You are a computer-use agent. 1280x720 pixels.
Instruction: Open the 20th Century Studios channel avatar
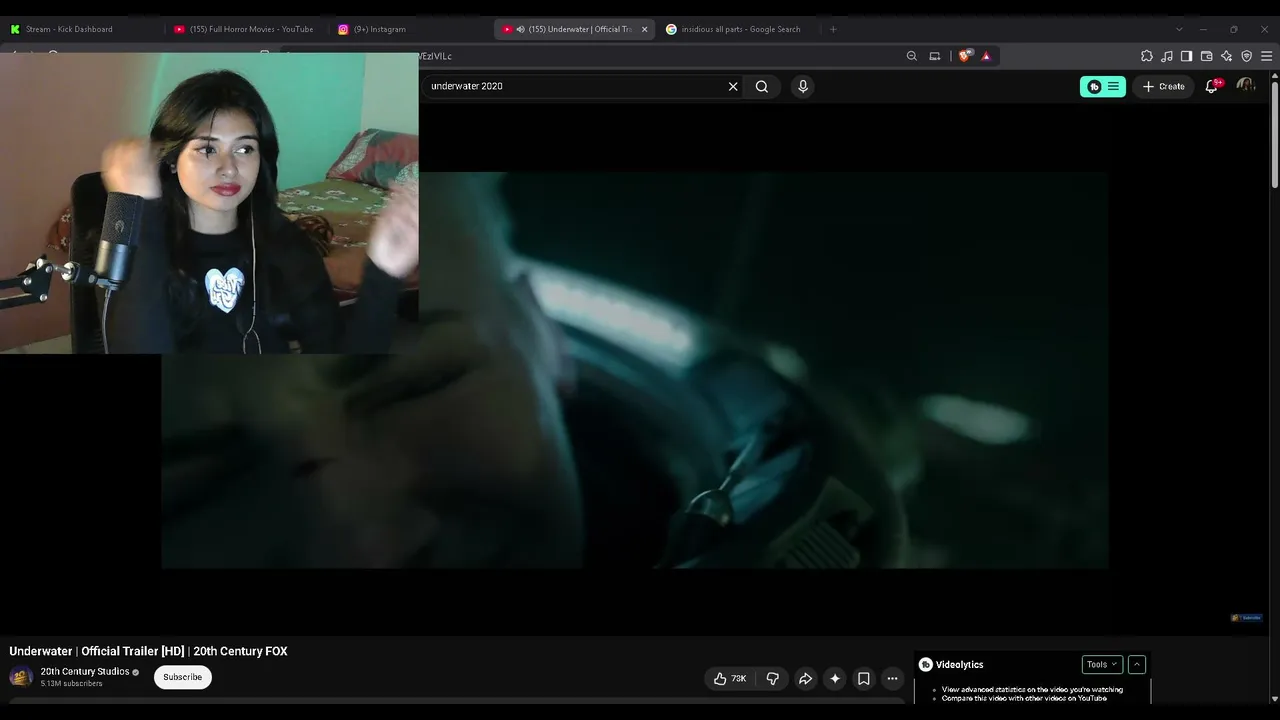[x=21, y=677]
